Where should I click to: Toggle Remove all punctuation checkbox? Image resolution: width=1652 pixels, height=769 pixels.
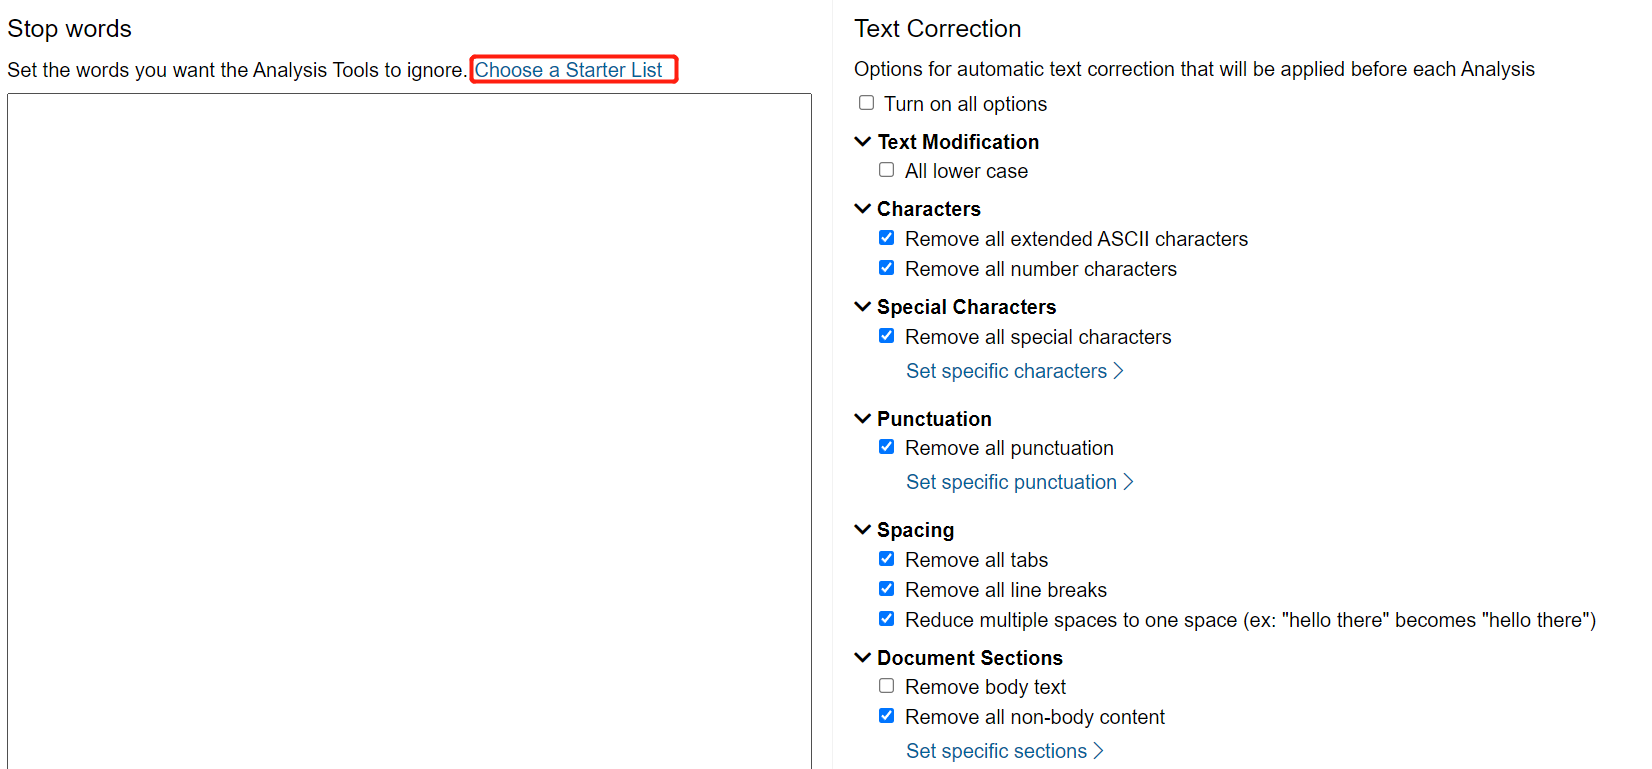point(887,447)
